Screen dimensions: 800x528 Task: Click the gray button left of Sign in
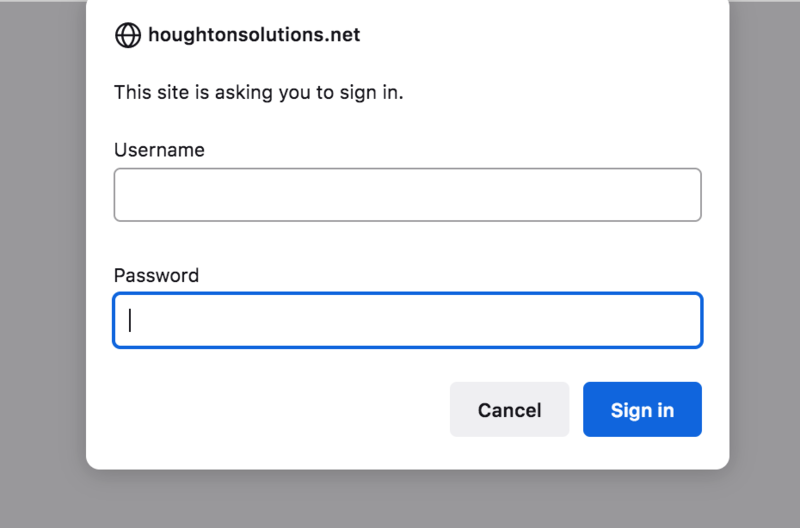pyautogui.click(x=509, y=410)
